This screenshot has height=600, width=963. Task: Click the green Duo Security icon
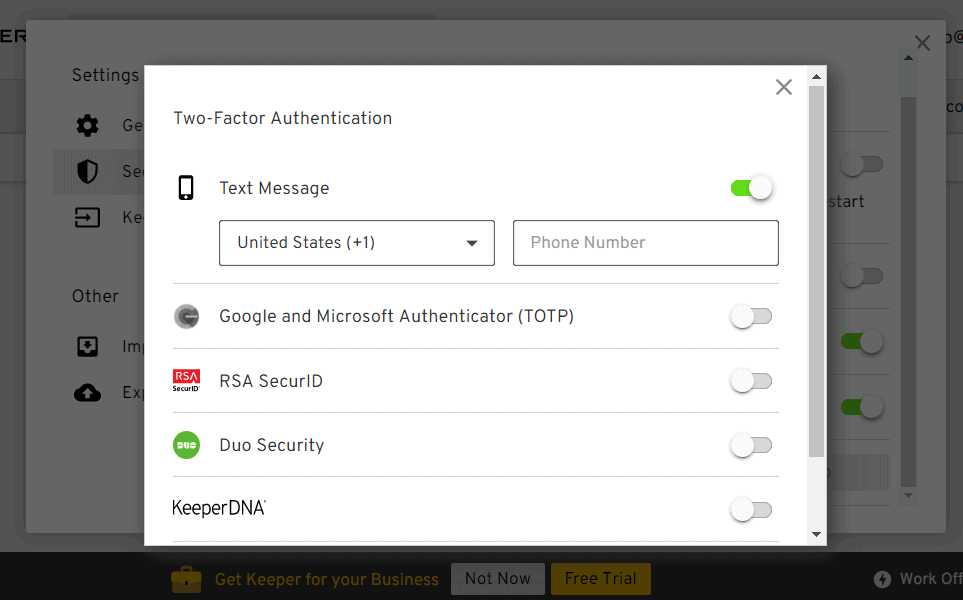point(186,445)
